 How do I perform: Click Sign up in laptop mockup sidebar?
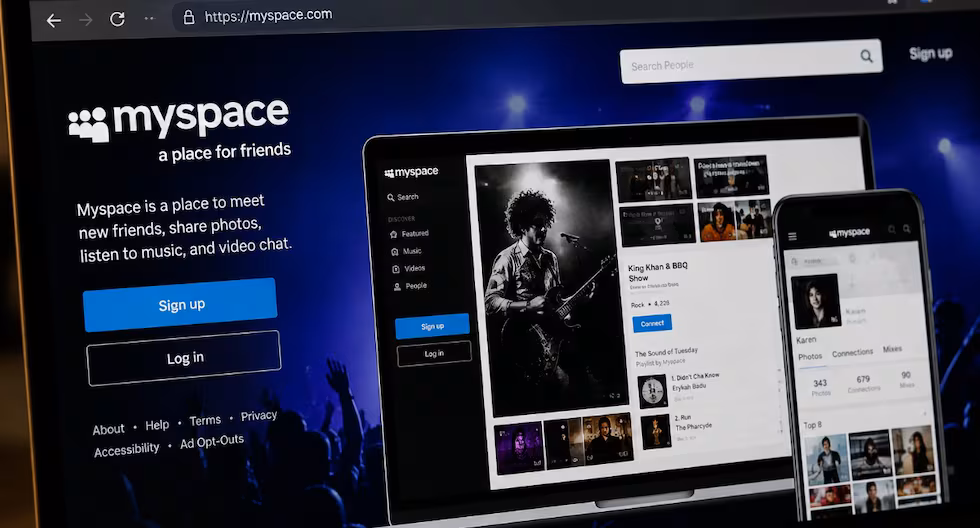[x=432, y=326]
